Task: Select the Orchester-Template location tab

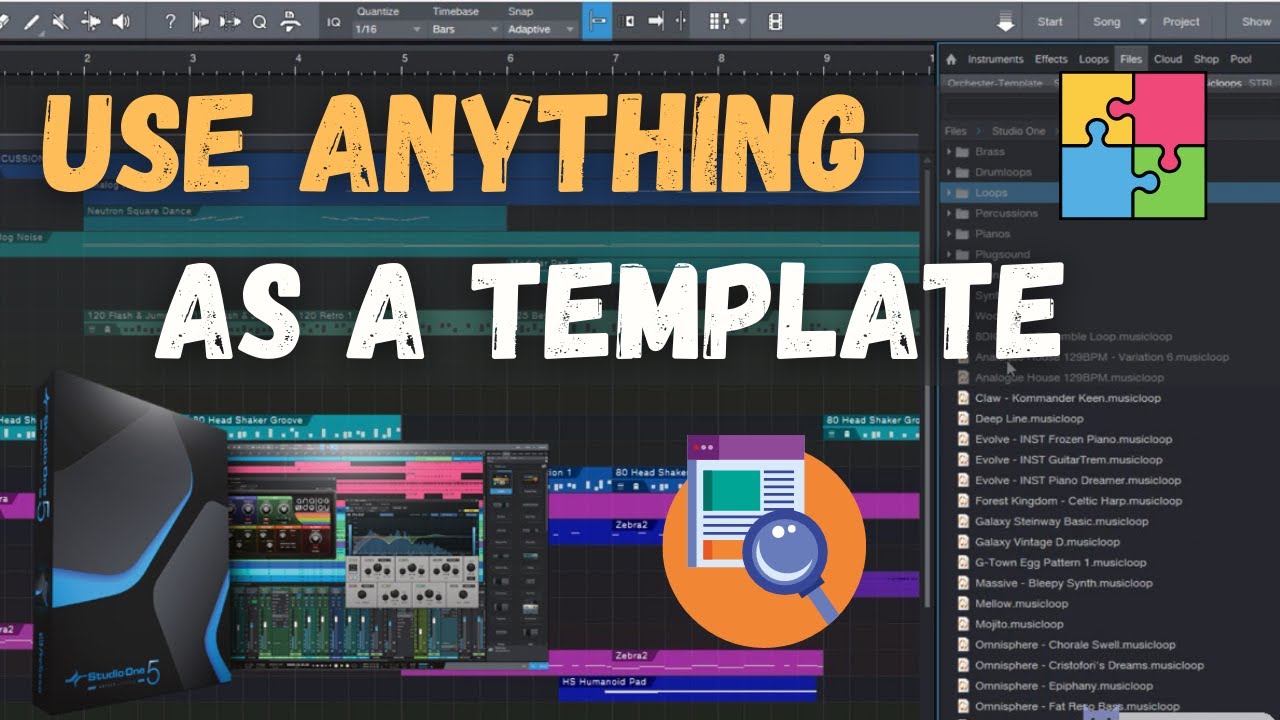Action: 995,83
